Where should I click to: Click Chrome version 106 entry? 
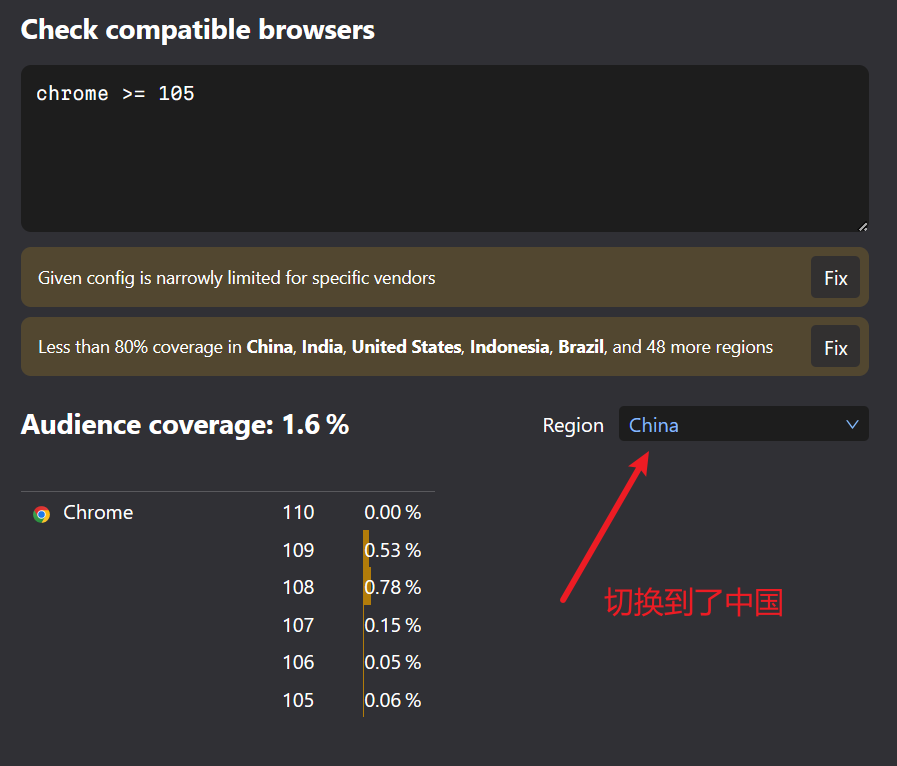click(298, 662)
